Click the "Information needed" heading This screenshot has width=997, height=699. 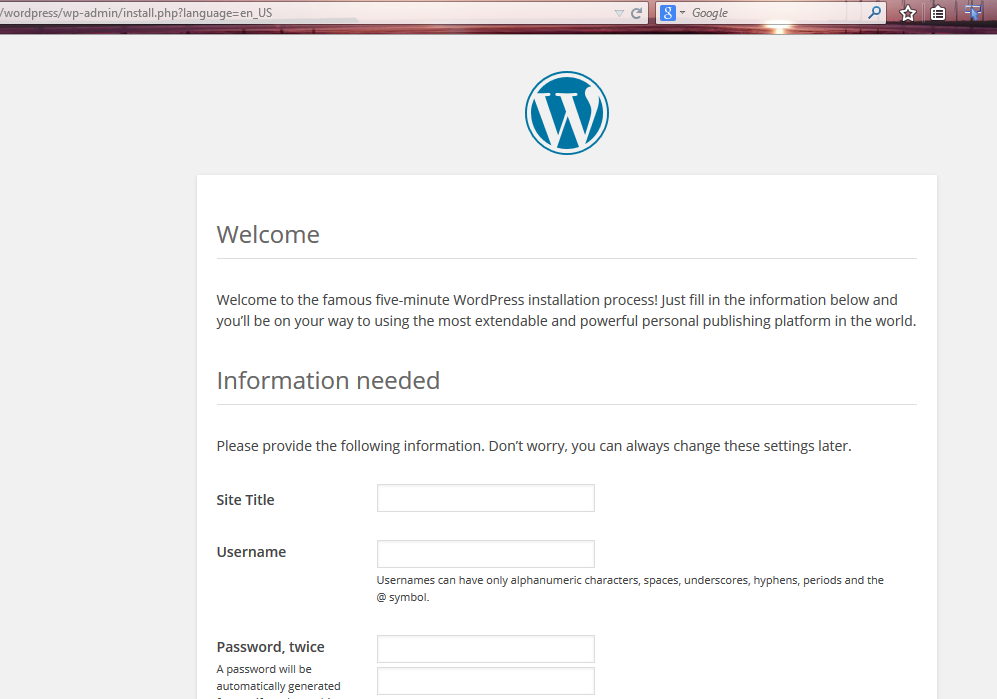pyautogui.click(x=328, y=380)
